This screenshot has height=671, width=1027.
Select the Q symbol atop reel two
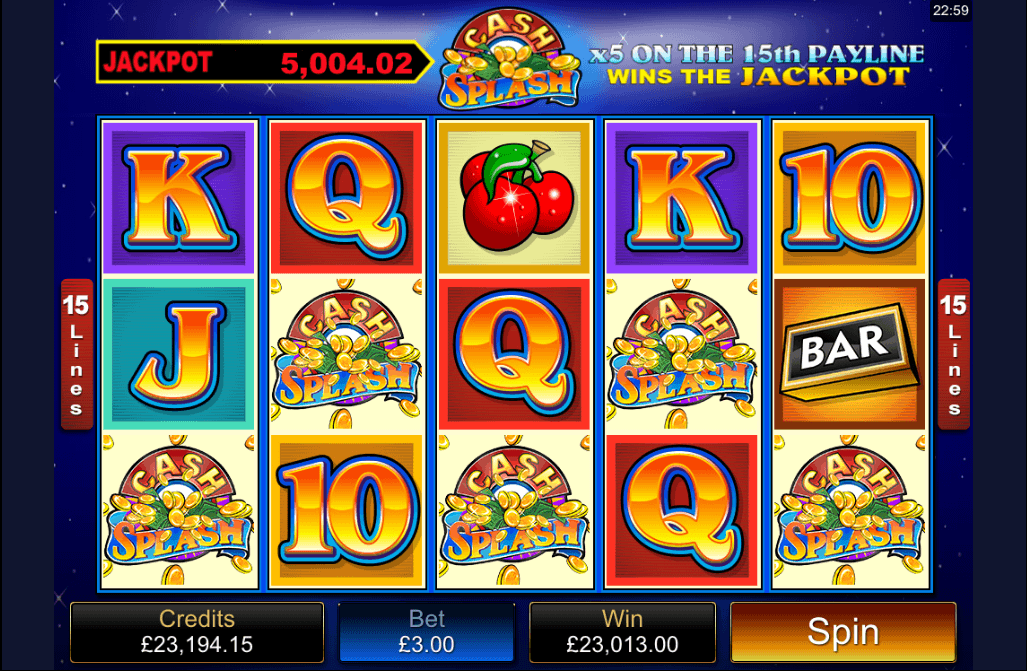(x=346, y=197)
